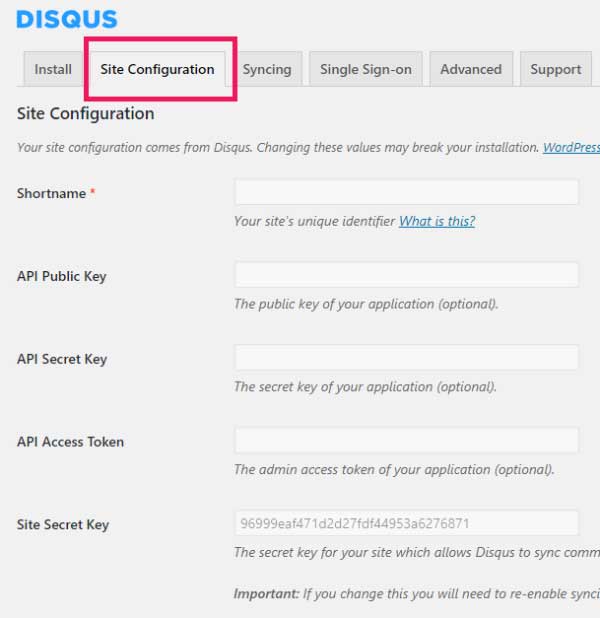Open the 'What is this?' link

[437, 221]
